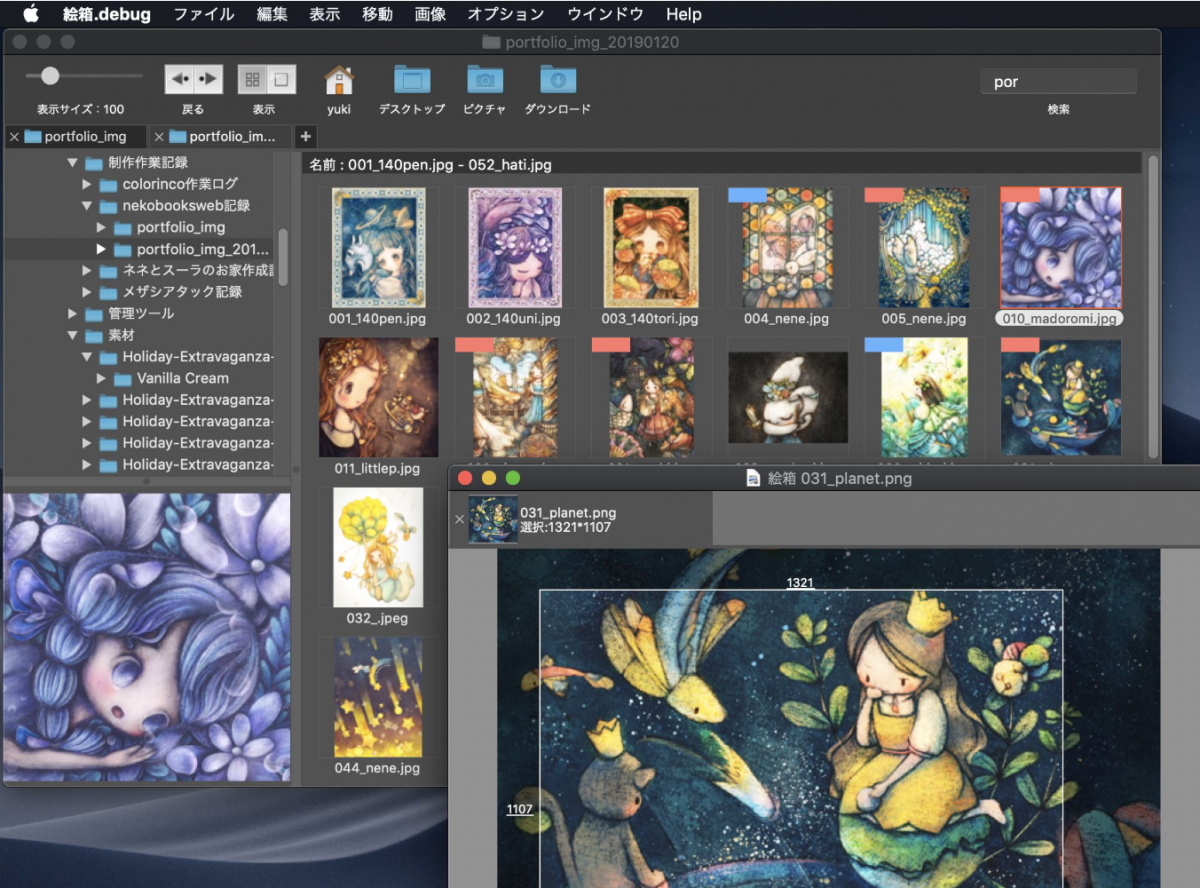Collapse the 素材 folder arrow
The height and width of the screenshot is (888, 1200).
pyautogui.click(x=72, y=335)
